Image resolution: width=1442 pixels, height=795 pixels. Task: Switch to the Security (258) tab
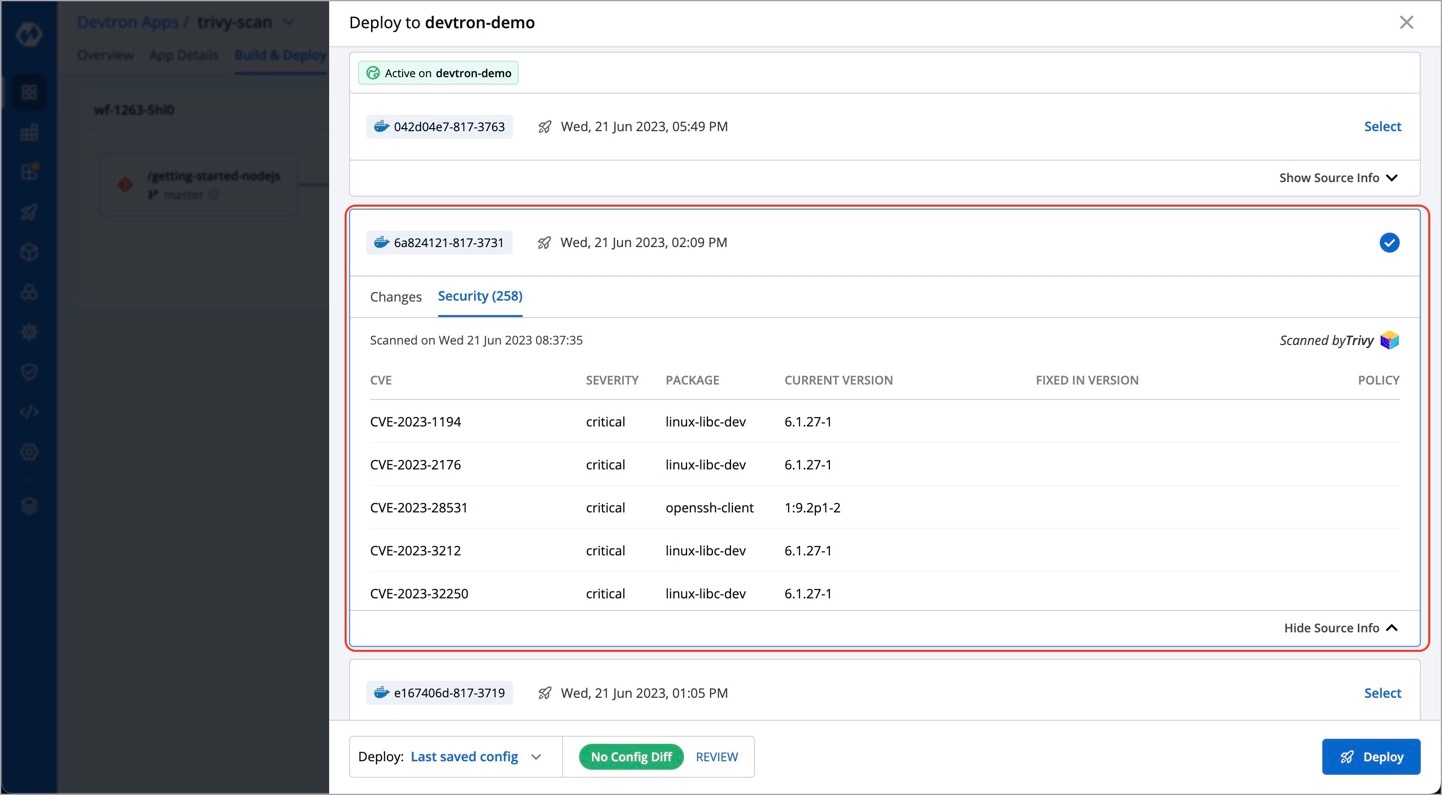[x=480, y=297]
